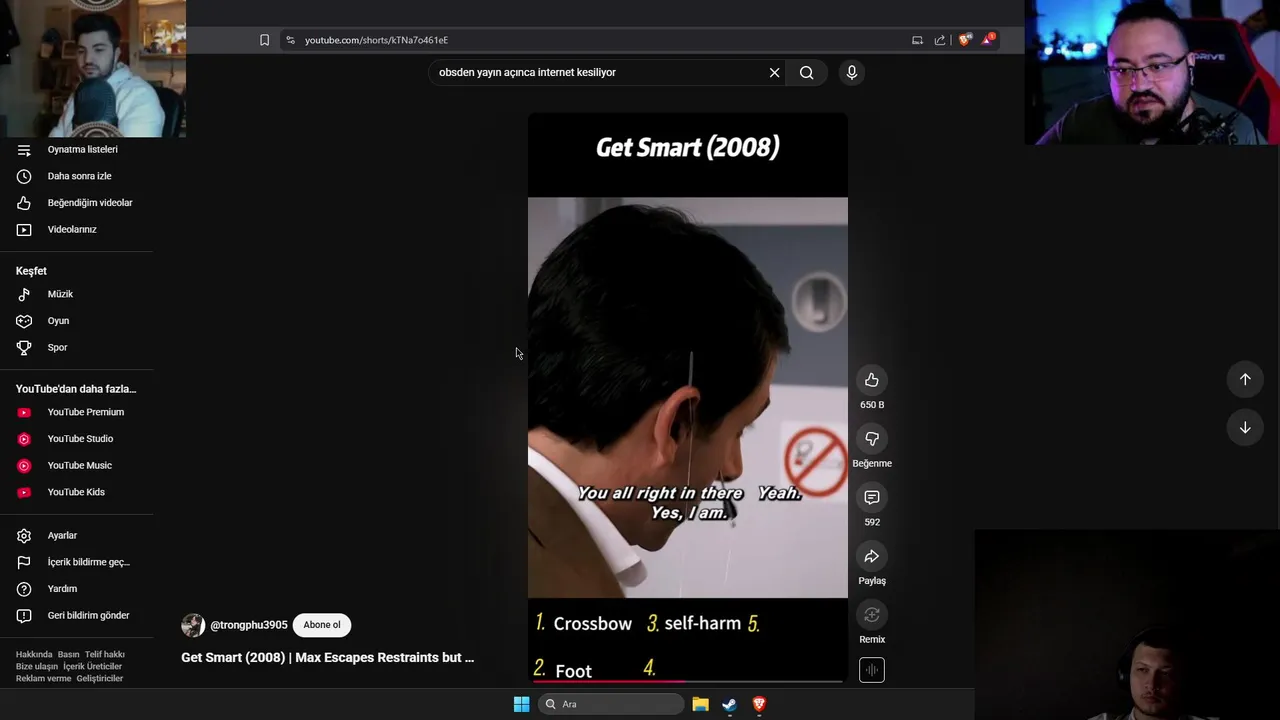The image size is (1280, 720).
Task: Go to previous short with up arrow
Action: coord(1245,379)
